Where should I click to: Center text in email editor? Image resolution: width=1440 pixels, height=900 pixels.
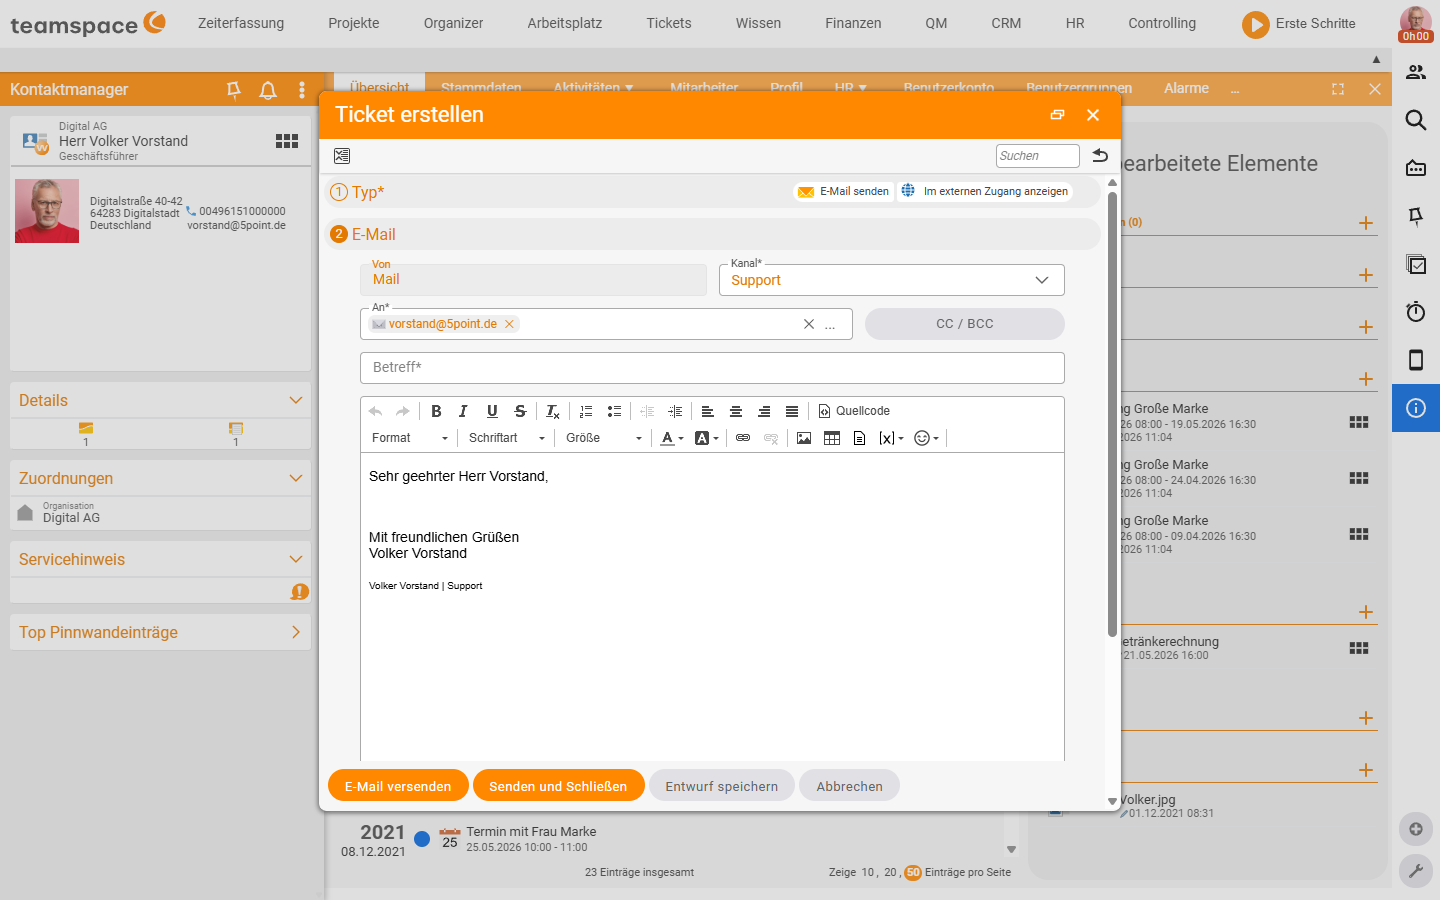click(735, 411)
